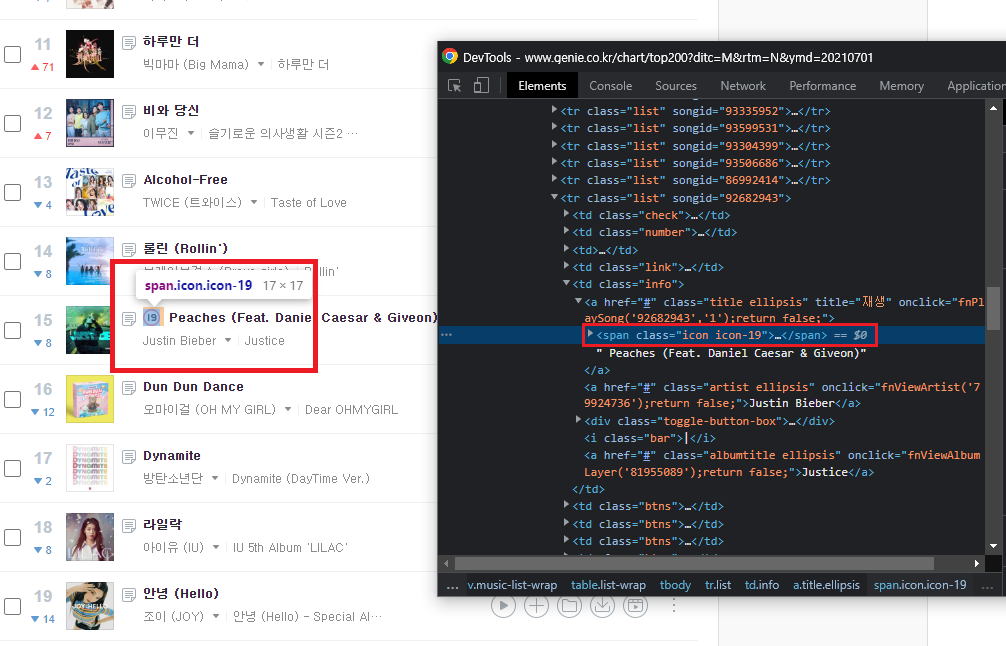1006x646 pixels.
Task: Check the checkbox for rank 19 안녕 (Hello)
Action: point(13,606)
